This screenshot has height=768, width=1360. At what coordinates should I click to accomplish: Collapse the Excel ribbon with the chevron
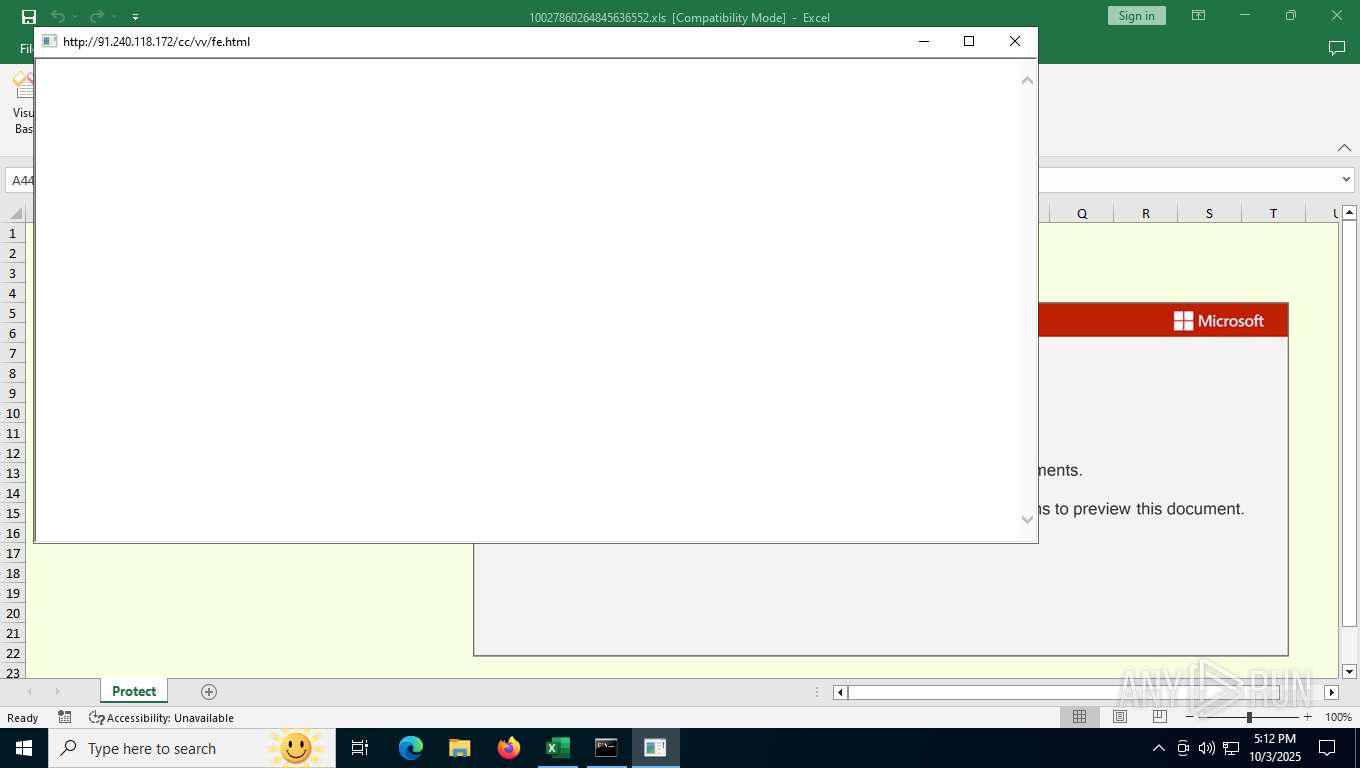(x=1344, y=148)
